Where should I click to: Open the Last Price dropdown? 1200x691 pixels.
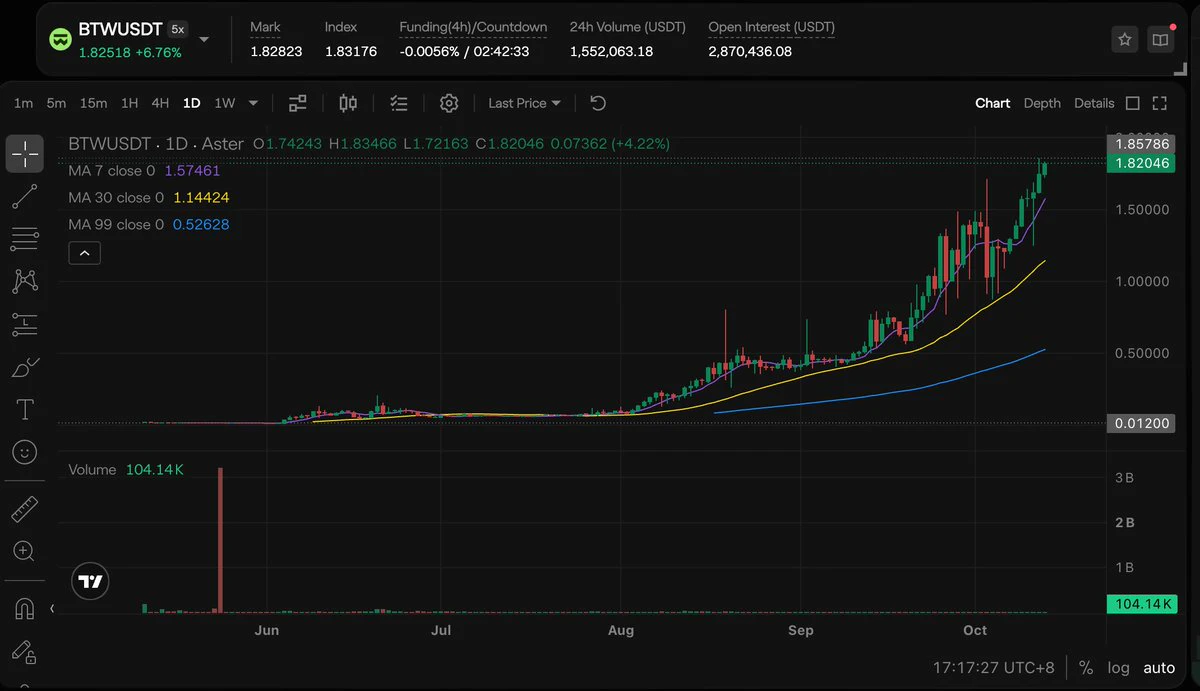[x=525, y=103]
